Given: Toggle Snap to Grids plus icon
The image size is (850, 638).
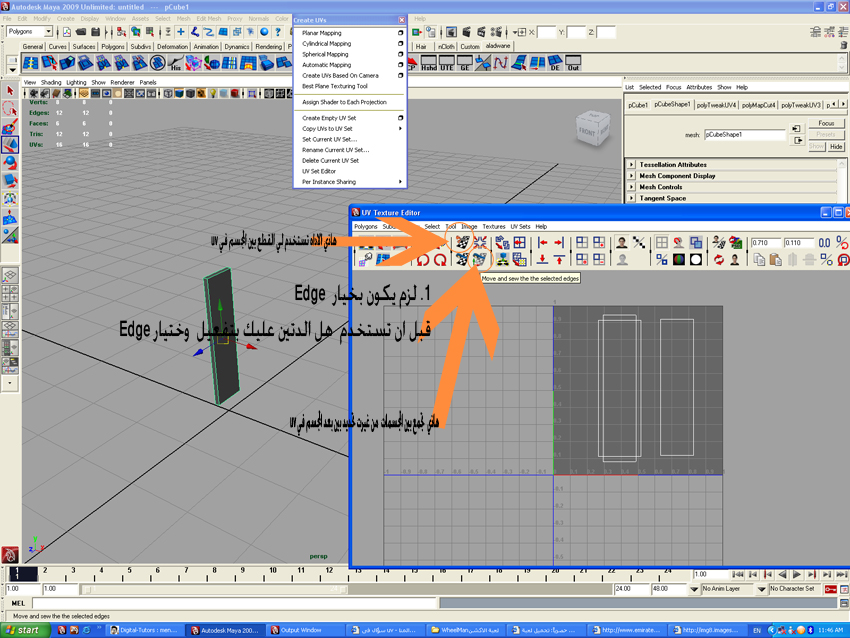Looking at the screenshot, I should coord(181,32).
